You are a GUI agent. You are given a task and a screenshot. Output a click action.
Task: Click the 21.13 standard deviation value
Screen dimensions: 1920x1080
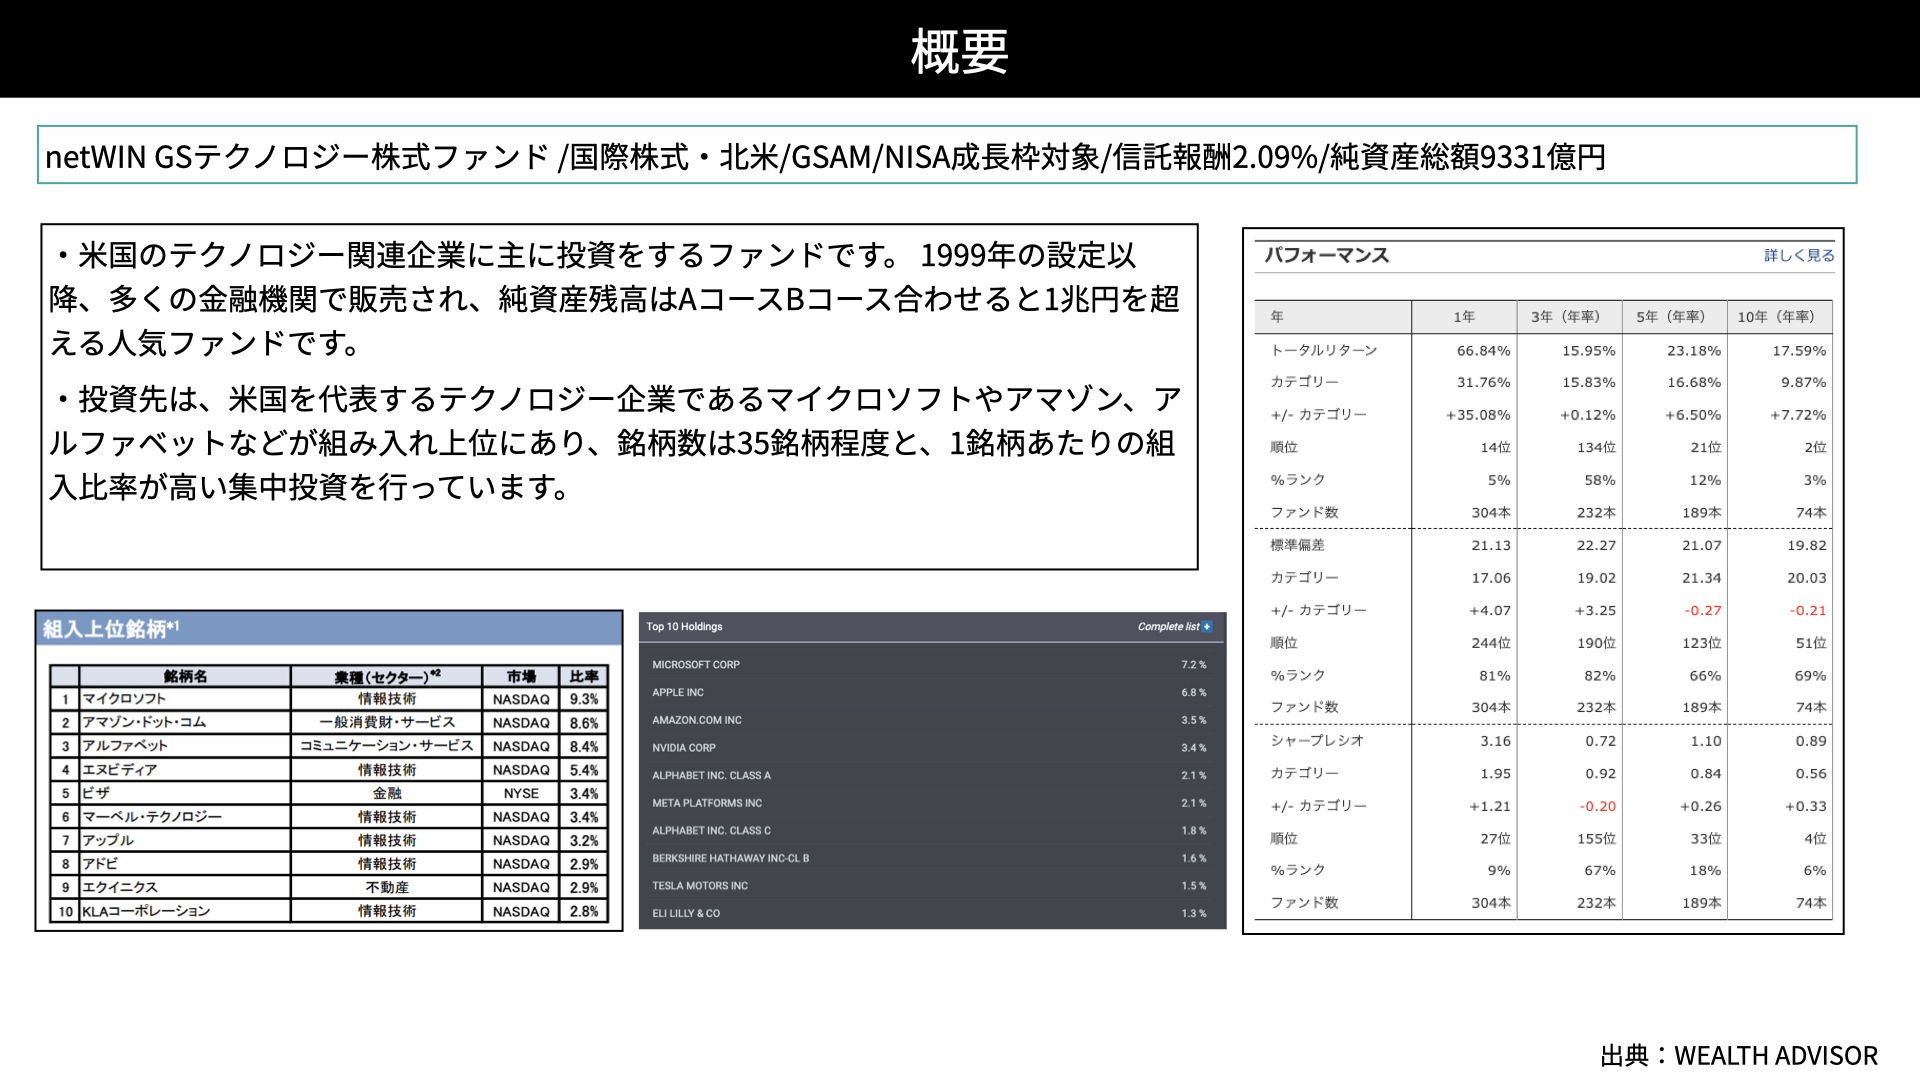1491,546
